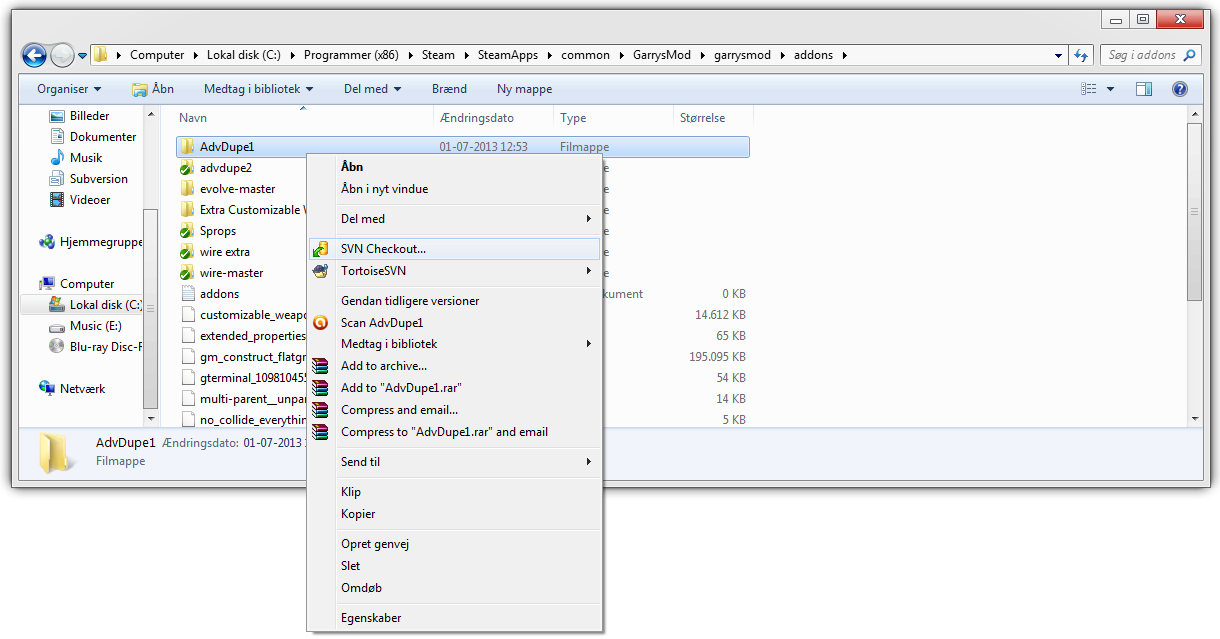
Task: Select Music (E:) drive in navigation pane
Action: click(x=87, y=326)
